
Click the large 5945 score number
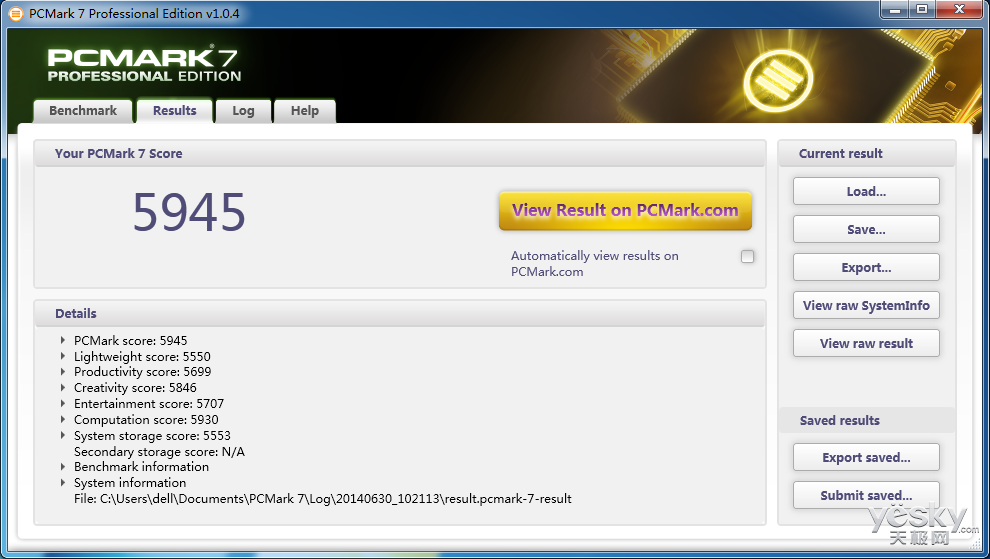click(189, 212)
